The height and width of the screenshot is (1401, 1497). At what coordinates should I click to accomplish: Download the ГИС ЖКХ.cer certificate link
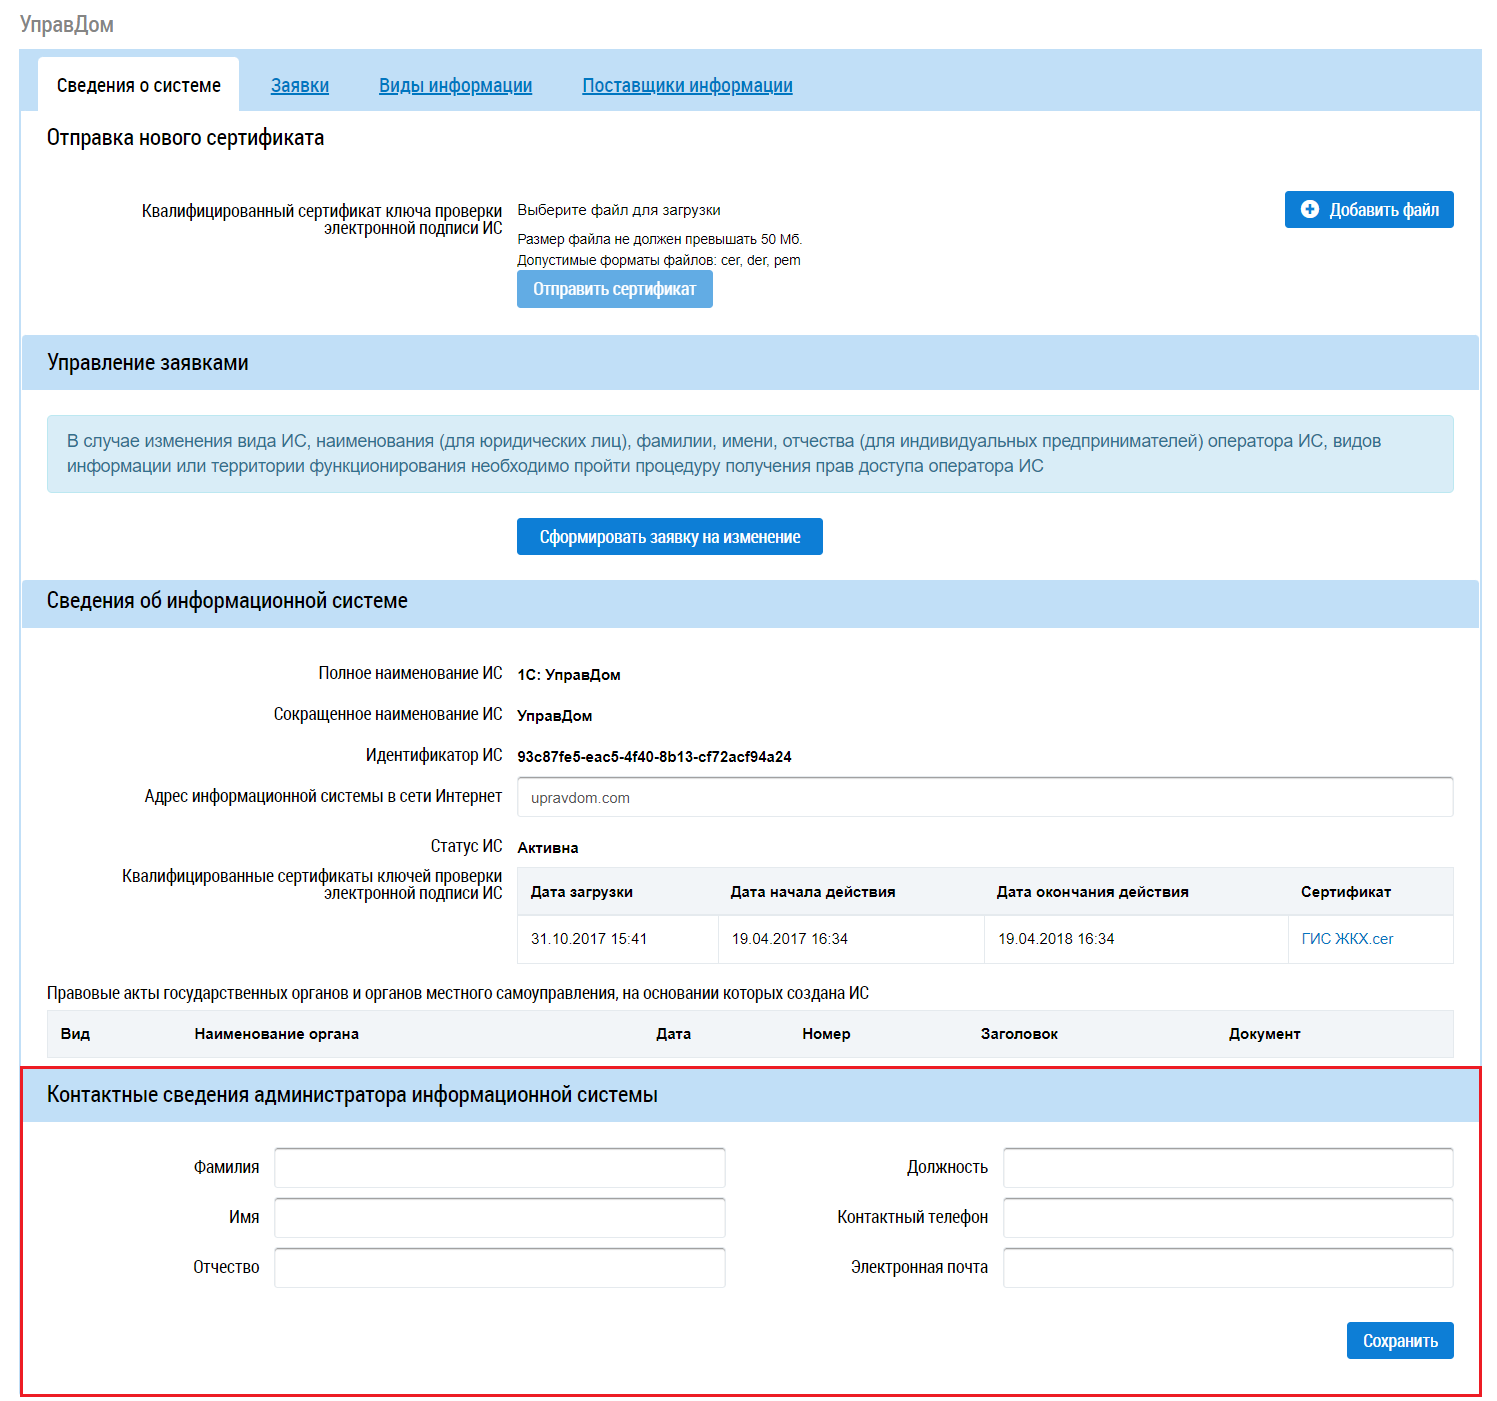1346,939
